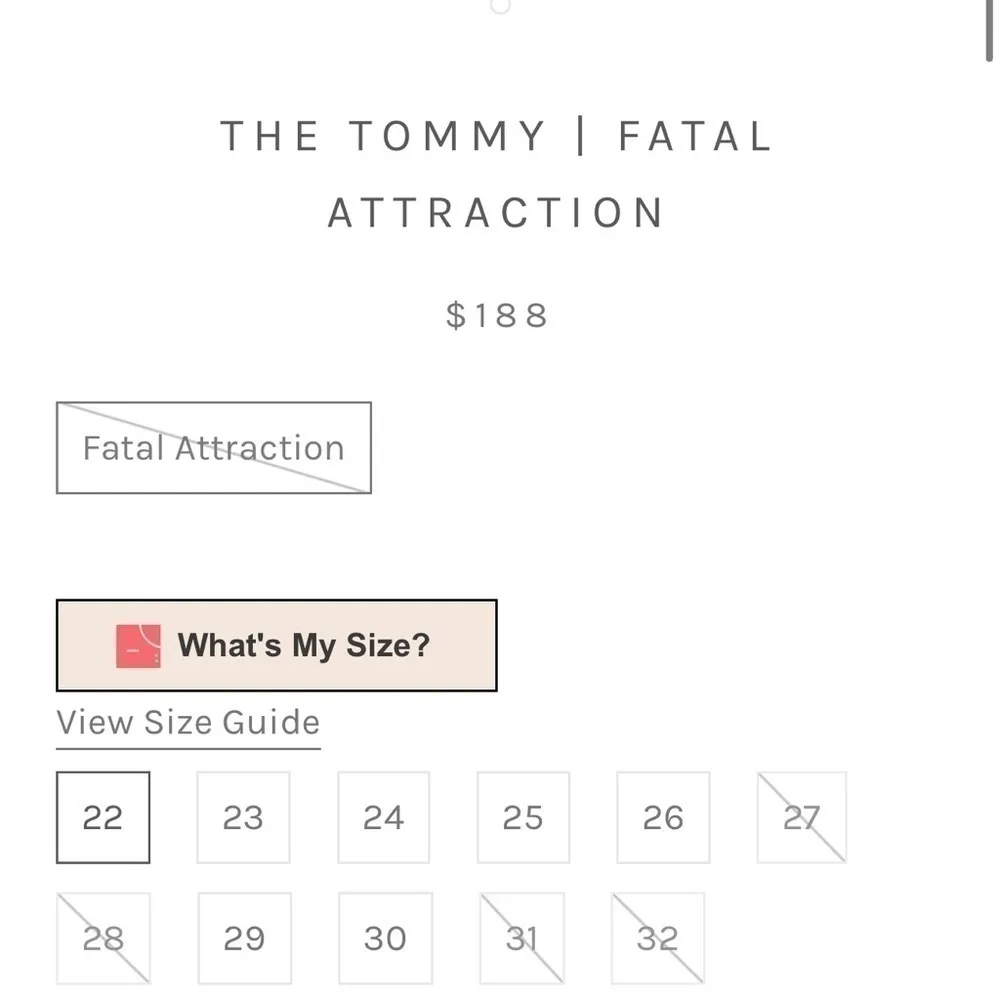Image resolution: width=1000 pixels, height=1000 pixels.
Task: Click the circular loader at the top
Action: pos(498,7)
